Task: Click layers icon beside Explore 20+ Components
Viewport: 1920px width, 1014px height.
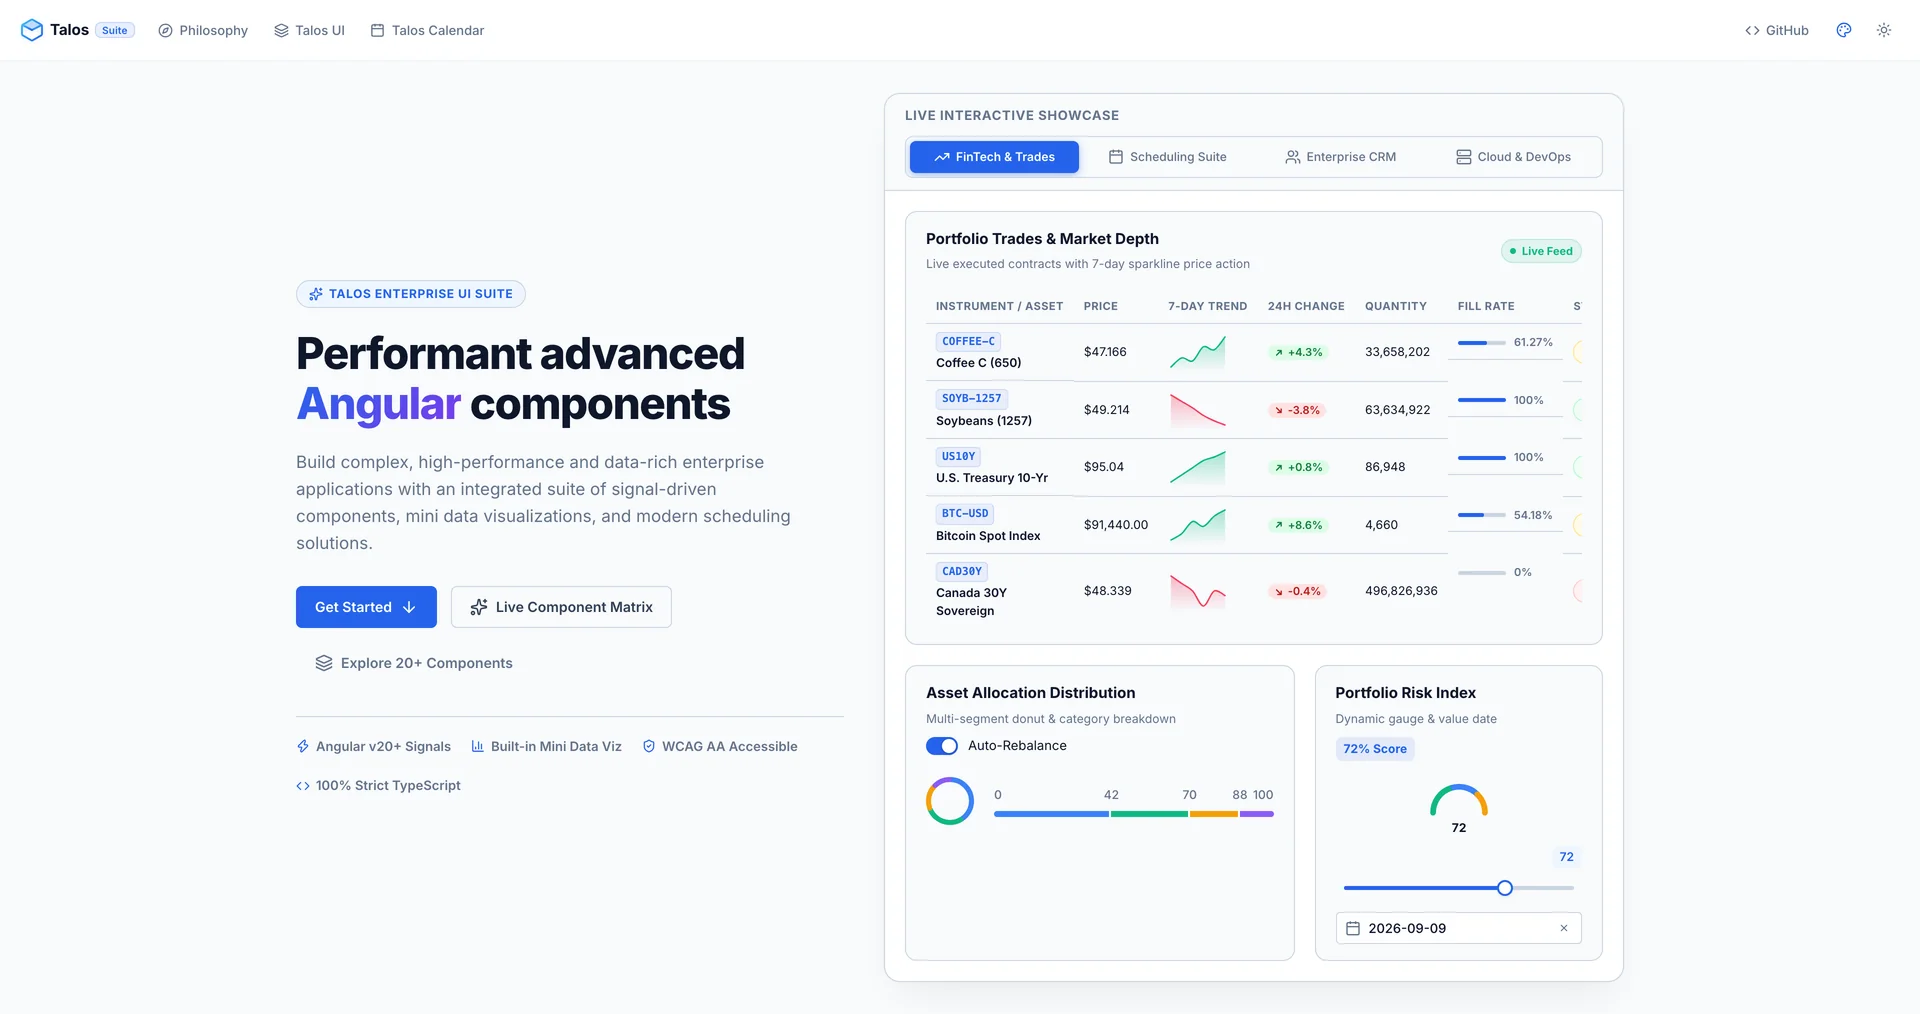Action: 324,663
